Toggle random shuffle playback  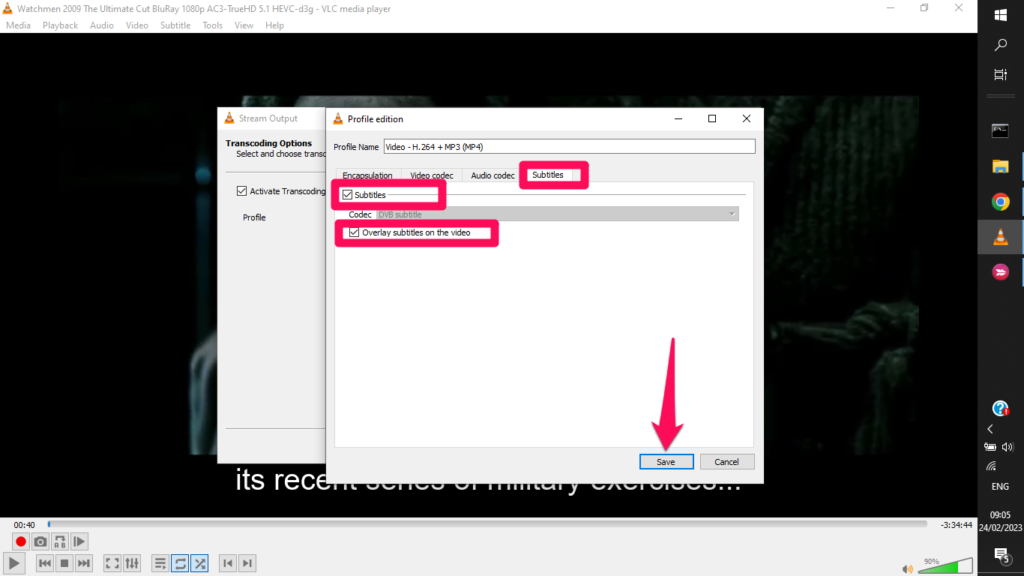(x=200, y=563)
